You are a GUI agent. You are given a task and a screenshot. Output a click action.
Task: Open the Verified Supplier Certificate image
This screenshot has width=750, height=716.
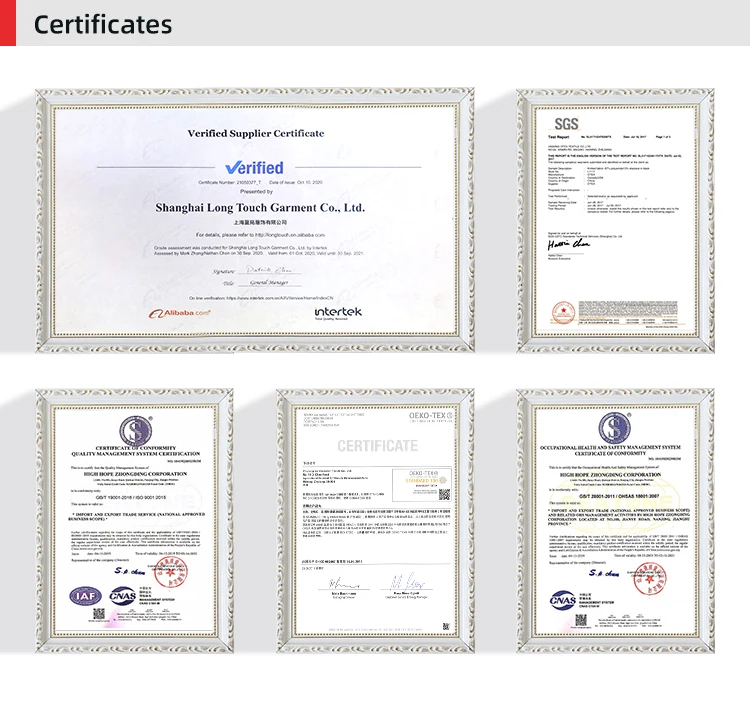point(255,220)
